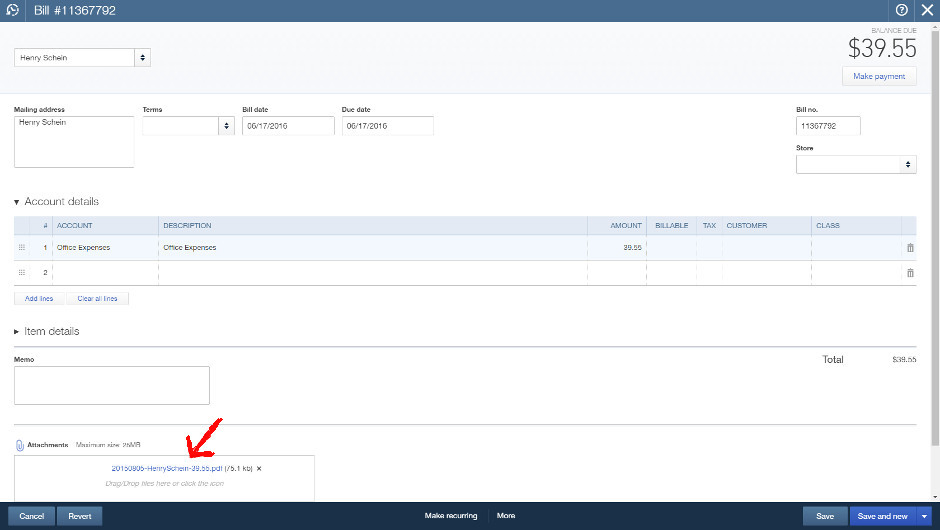The width and height of the screenshot is (940, 530).
Task: Open the More menu in bottom bar
Action: pos(506,516)
